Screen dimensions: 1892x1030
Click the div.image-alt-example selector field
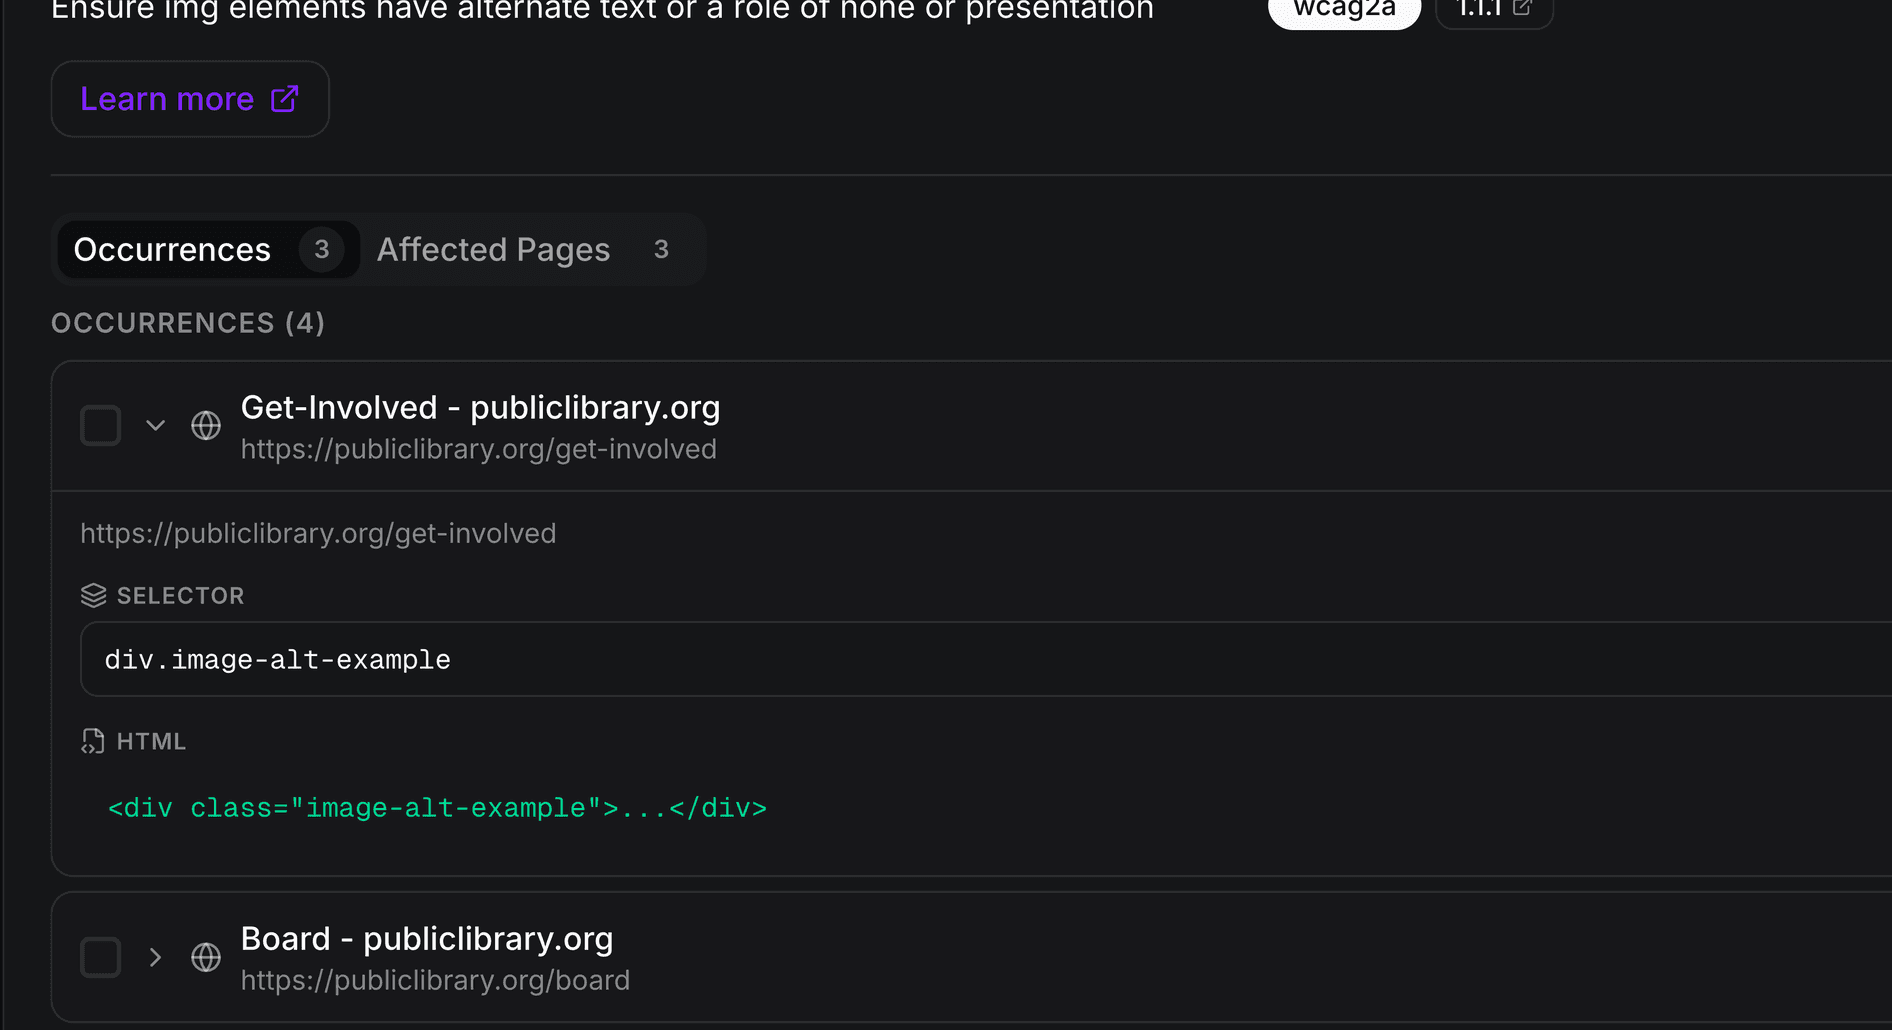(986, 659)
